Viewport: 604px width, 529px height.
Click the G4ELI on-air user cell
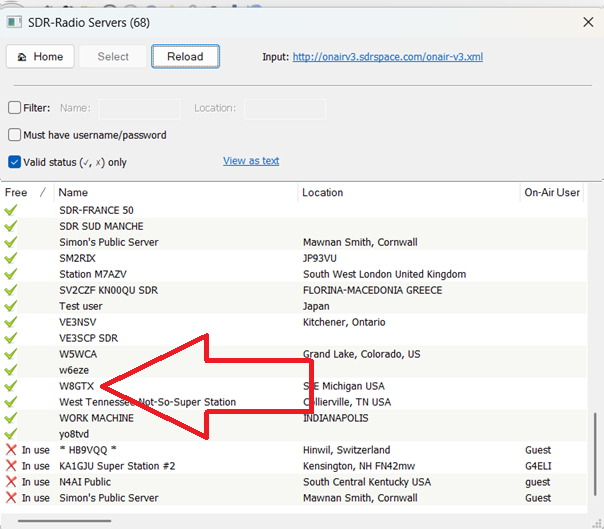538,466
